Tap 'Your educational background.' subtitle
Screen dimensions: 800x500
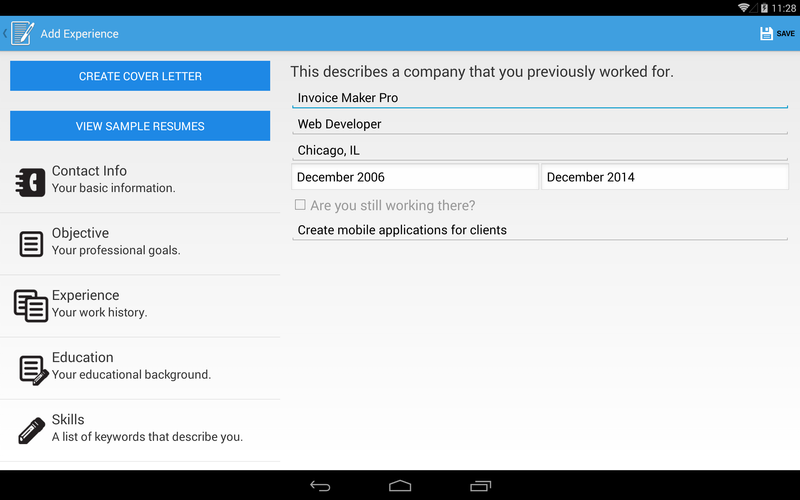point(131,374)
